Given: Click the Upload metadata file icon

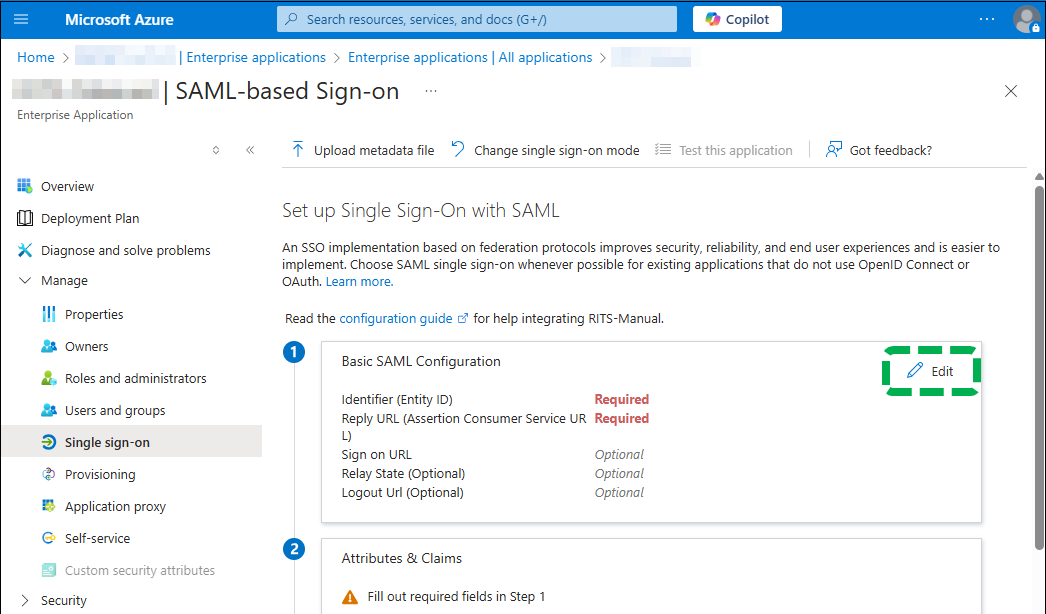Looking at the screenshot, I should pyautogui.click(x=298, y=150).
